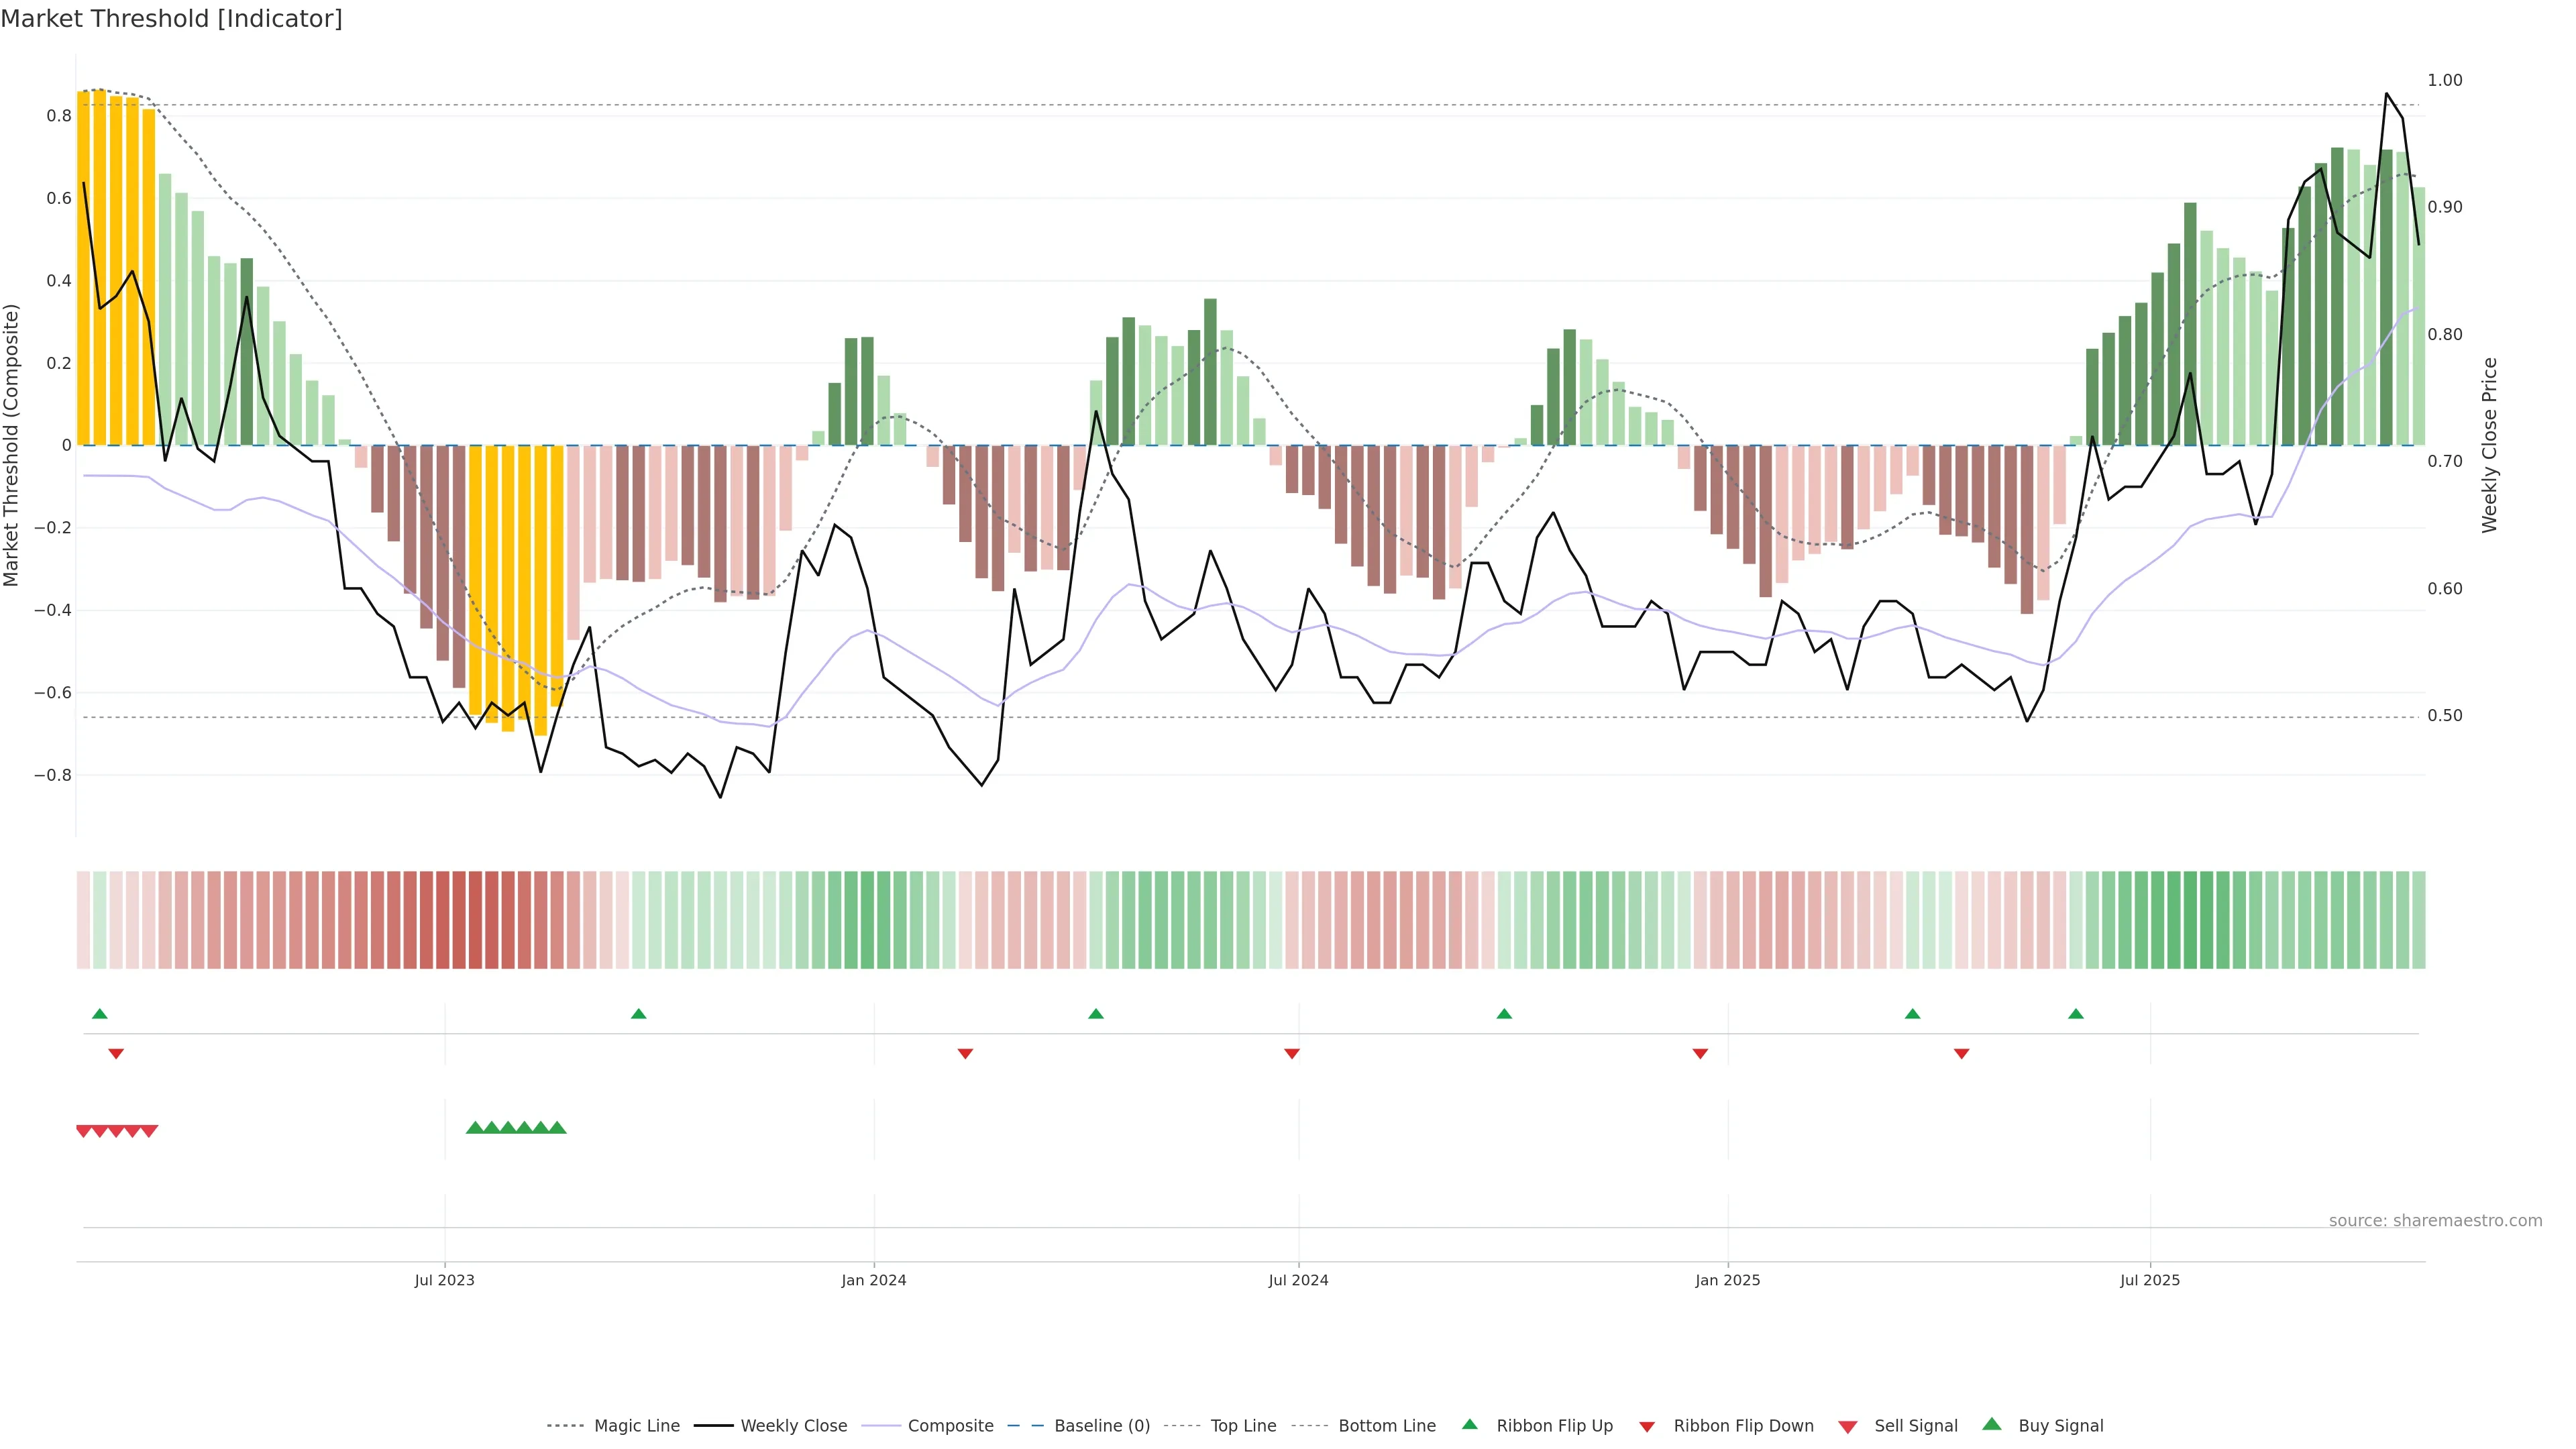
Task: Click the first green ribbon flip-up marker
Action: (100, 1014)
